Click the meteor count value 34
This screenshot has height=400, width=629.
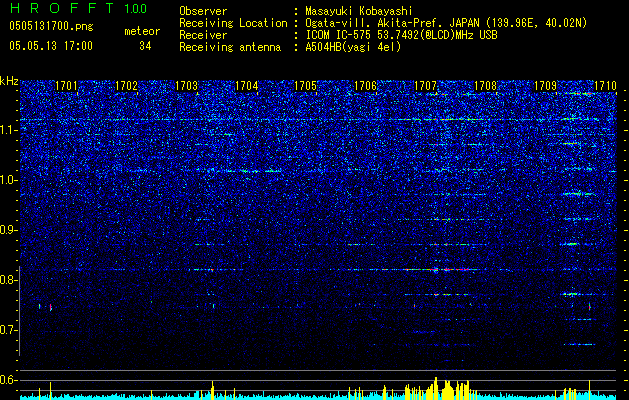click(145, 46)
